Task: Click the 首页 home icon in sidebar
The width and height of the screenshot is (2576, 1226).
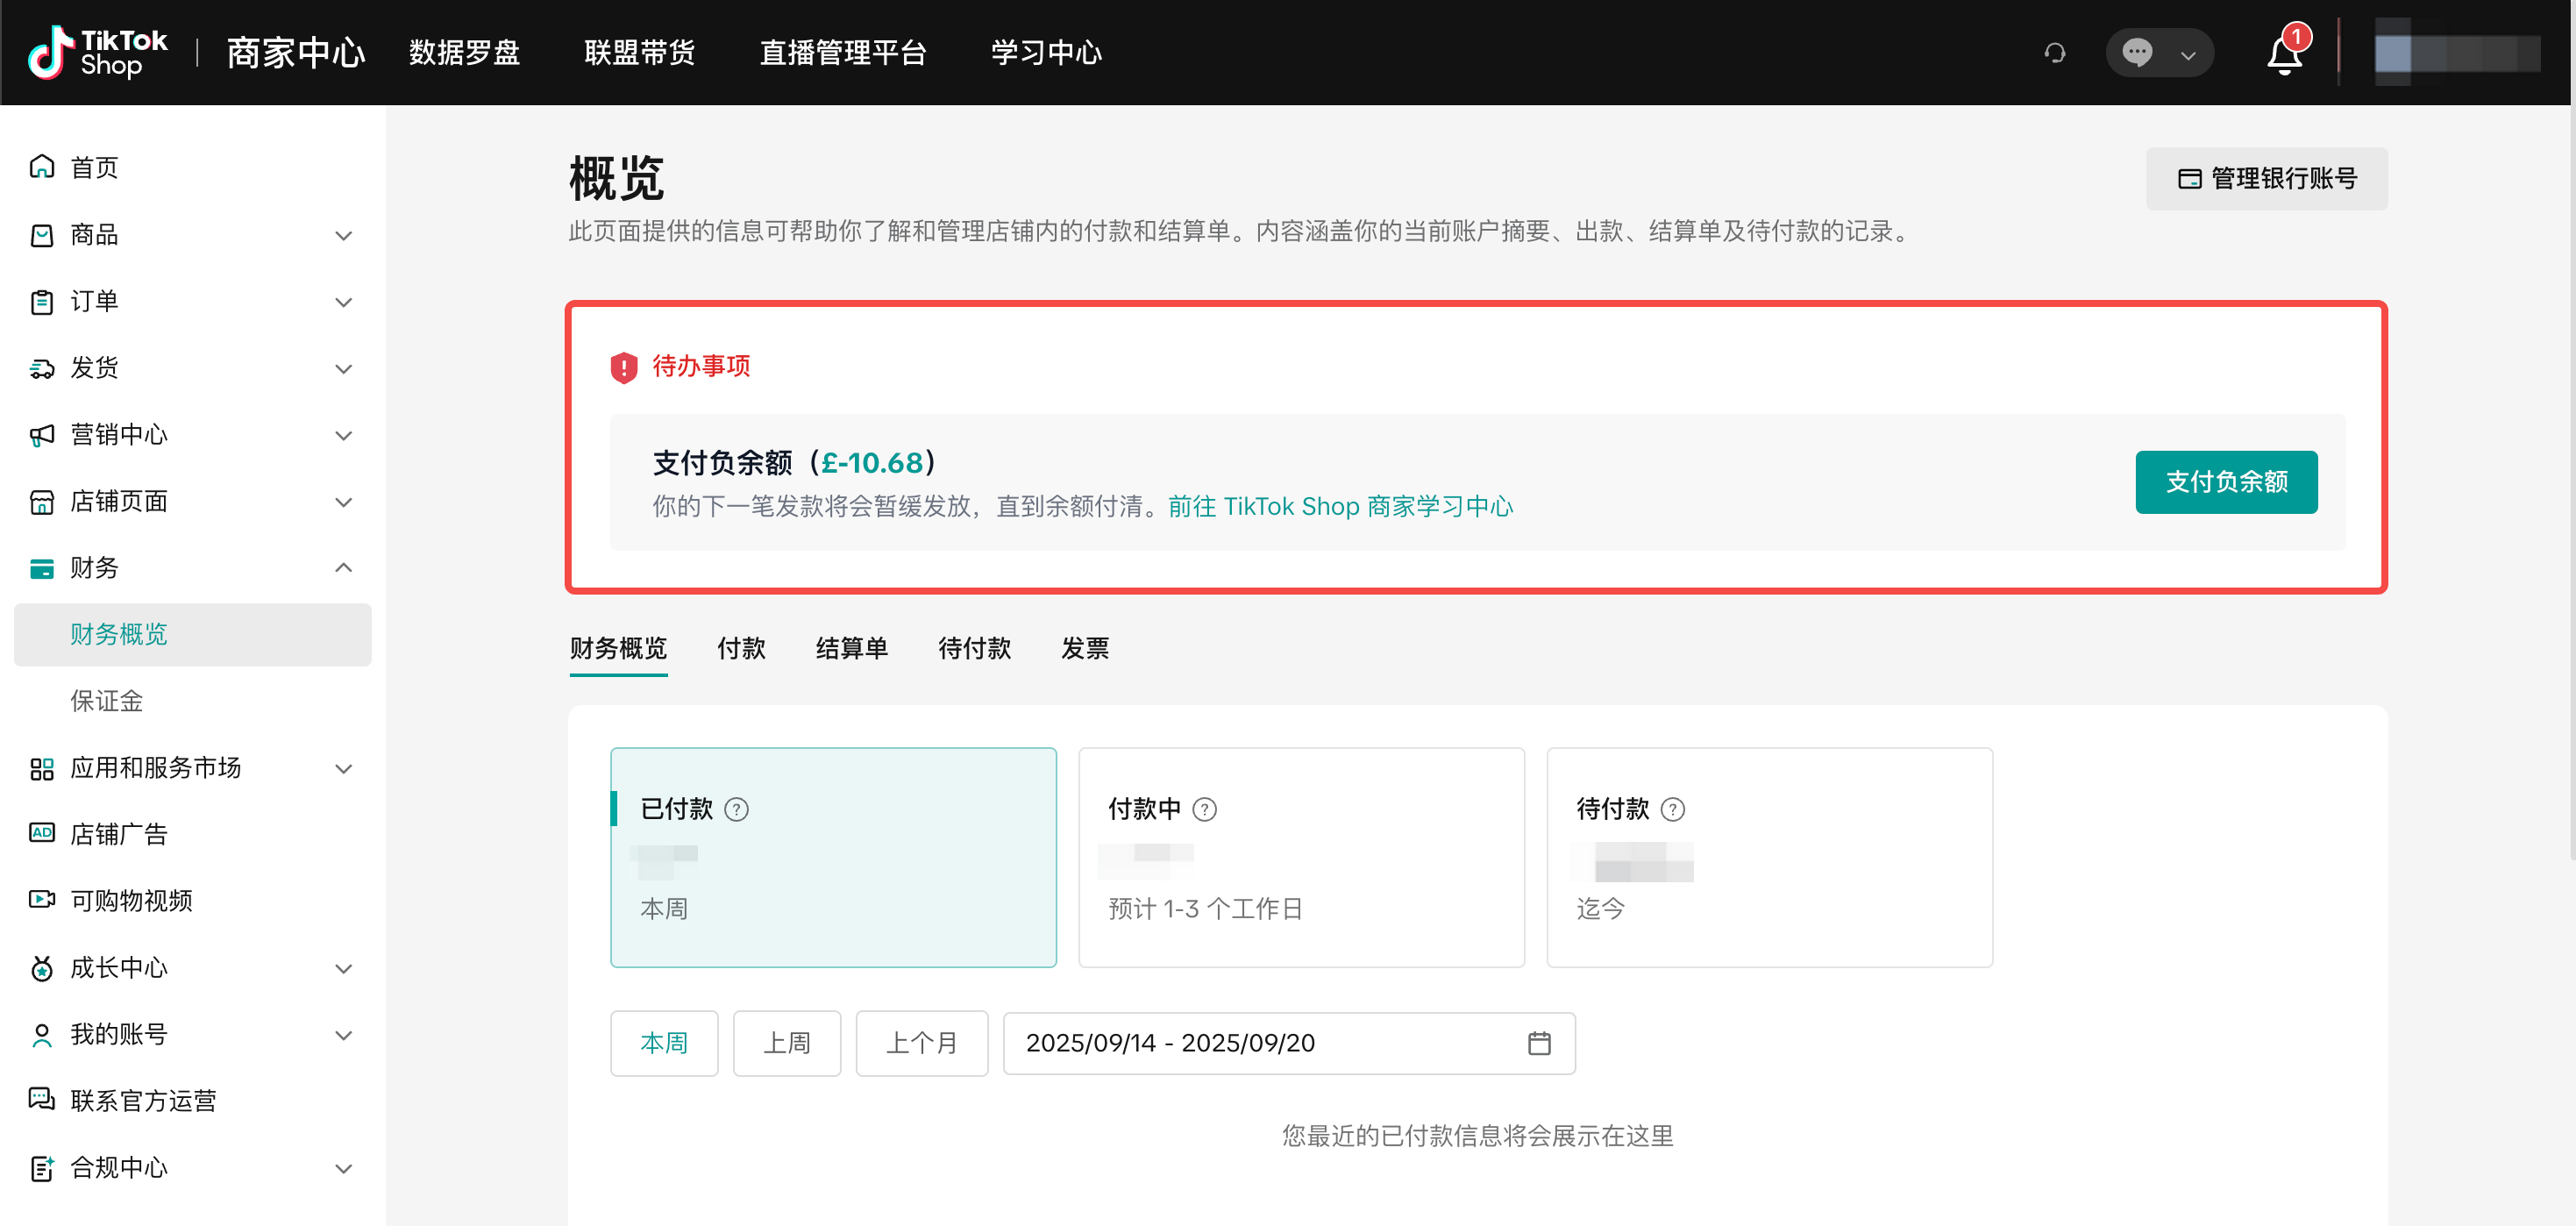Action: (x=42, y=167)
